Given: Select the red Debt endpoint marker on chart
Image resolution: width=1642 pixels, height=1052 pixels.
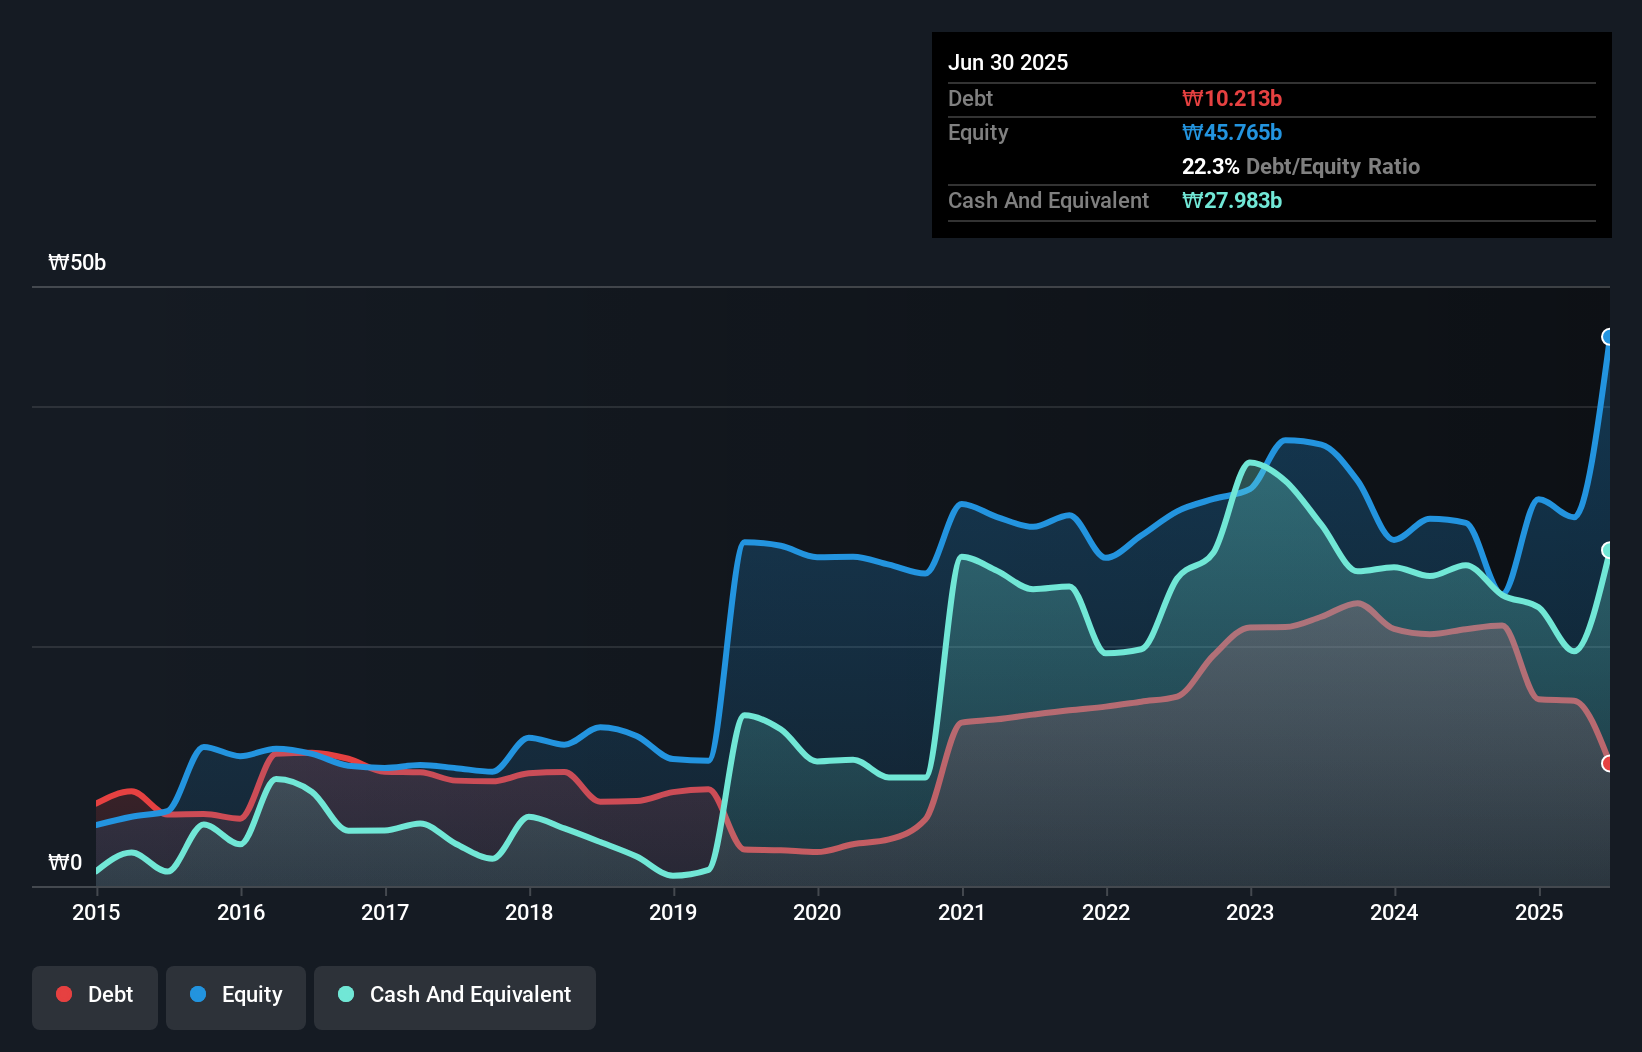Looking at the screenshot, I should (x=1608, y=763).
